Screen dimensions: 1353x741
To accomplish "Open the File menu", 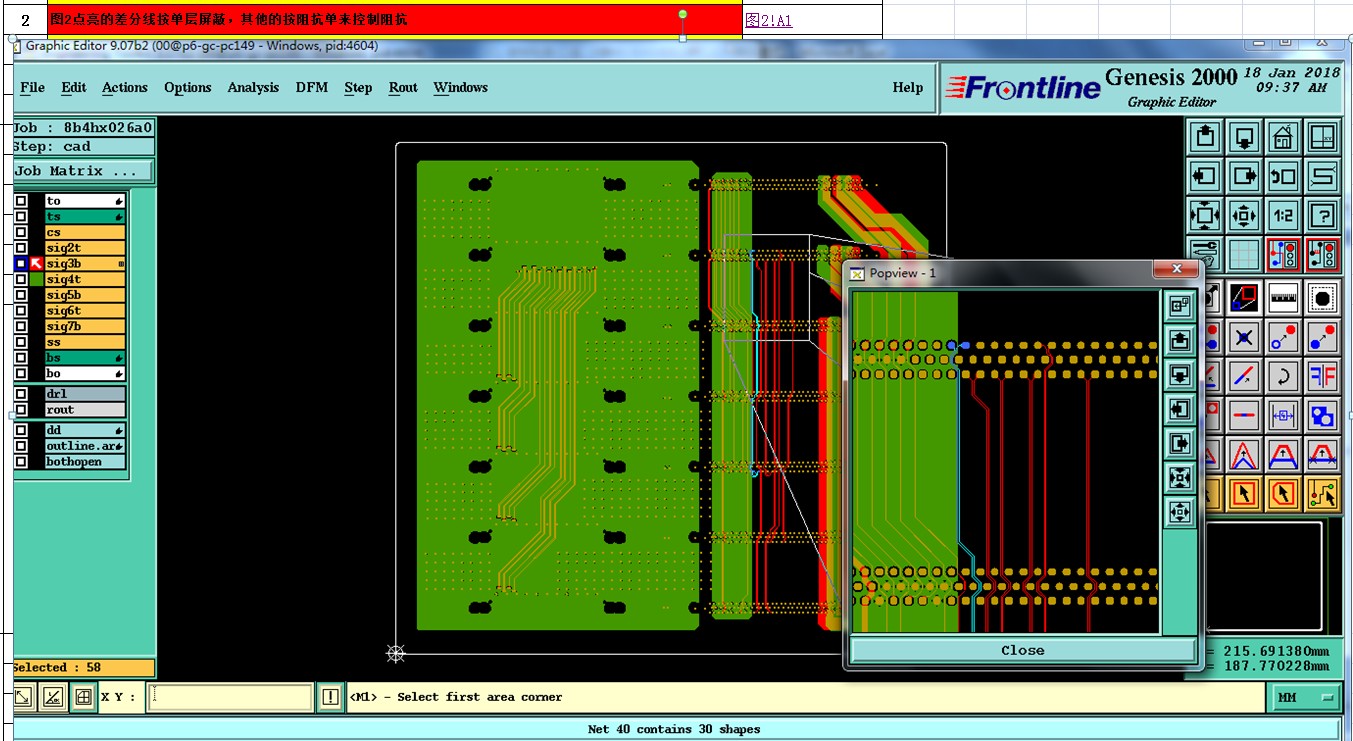I will [32, 88].
